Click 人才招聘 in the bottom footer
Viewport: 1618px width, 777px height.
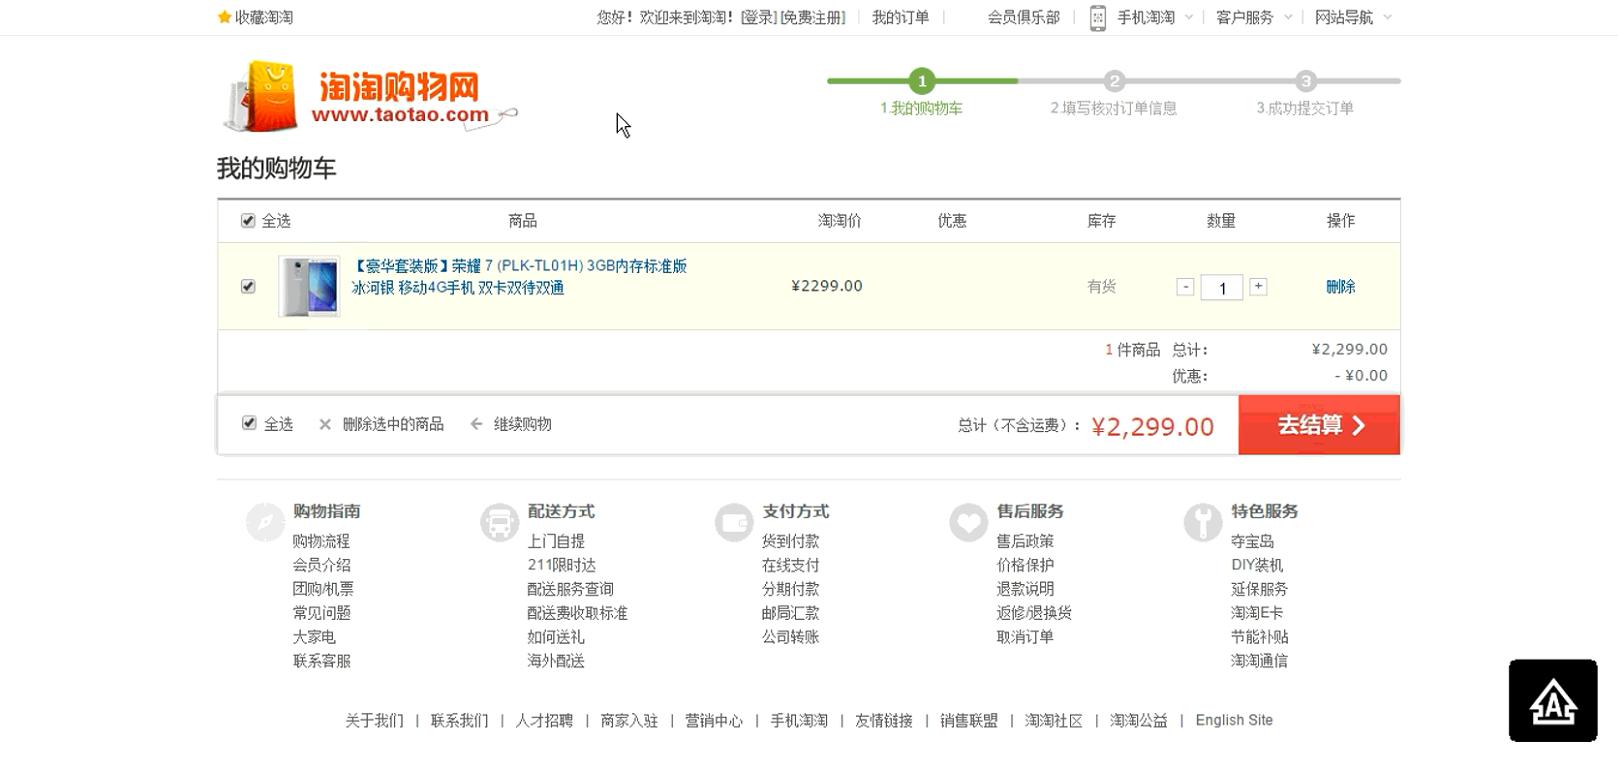click(x=544, y=721)
